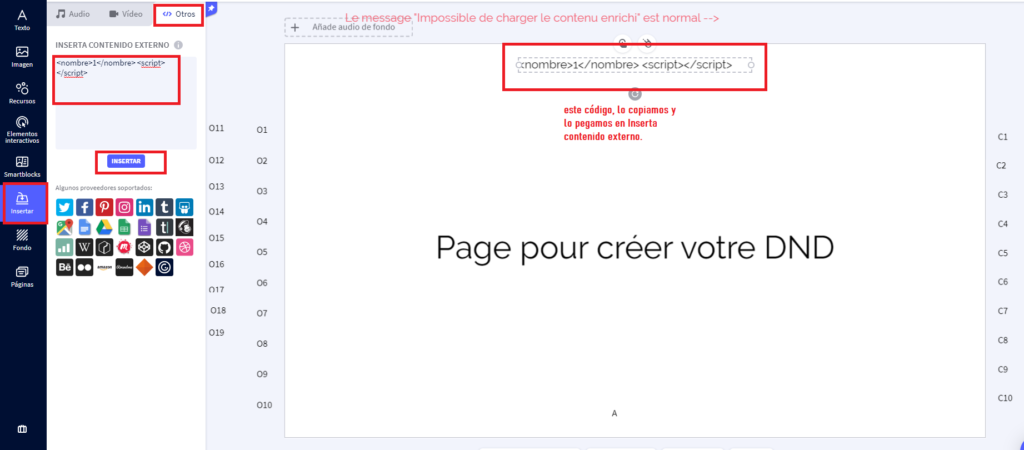Click Añade audio de fondo button
This screenshot has height=450, width=1024.
click(x=347, y=27)
